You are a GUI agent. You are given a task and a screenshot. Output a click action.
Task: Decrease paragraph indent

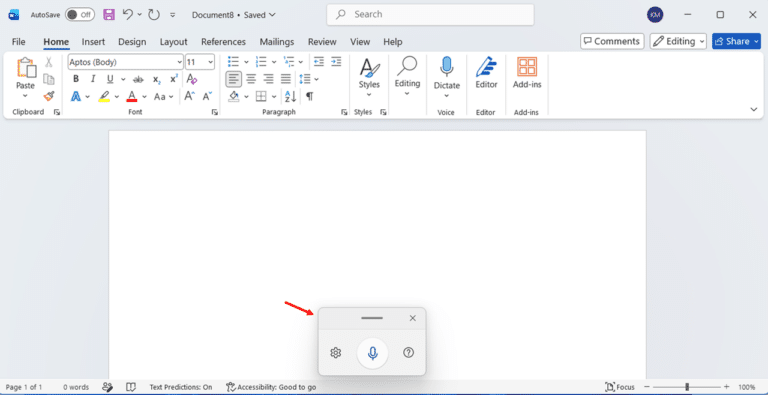coord(319,62)
